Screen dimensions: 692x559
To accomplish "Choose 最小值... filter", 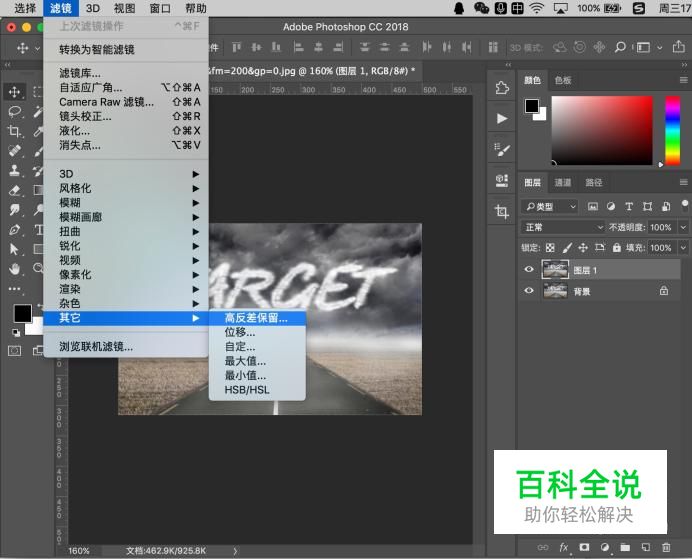I will click(257, 375).
